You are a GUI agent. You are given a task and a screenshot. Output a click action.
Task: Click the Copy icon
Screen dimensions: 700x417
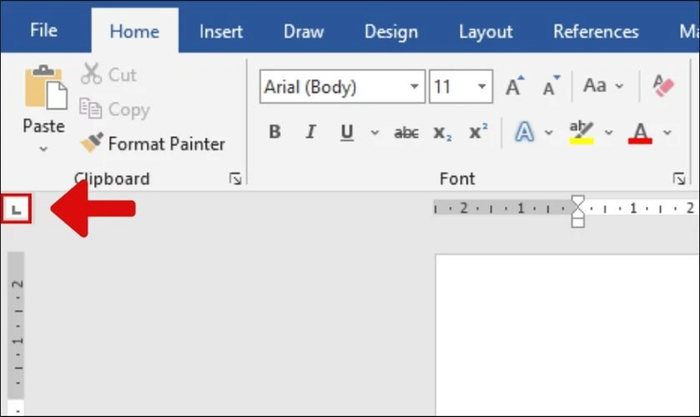(x=91, y=108)
